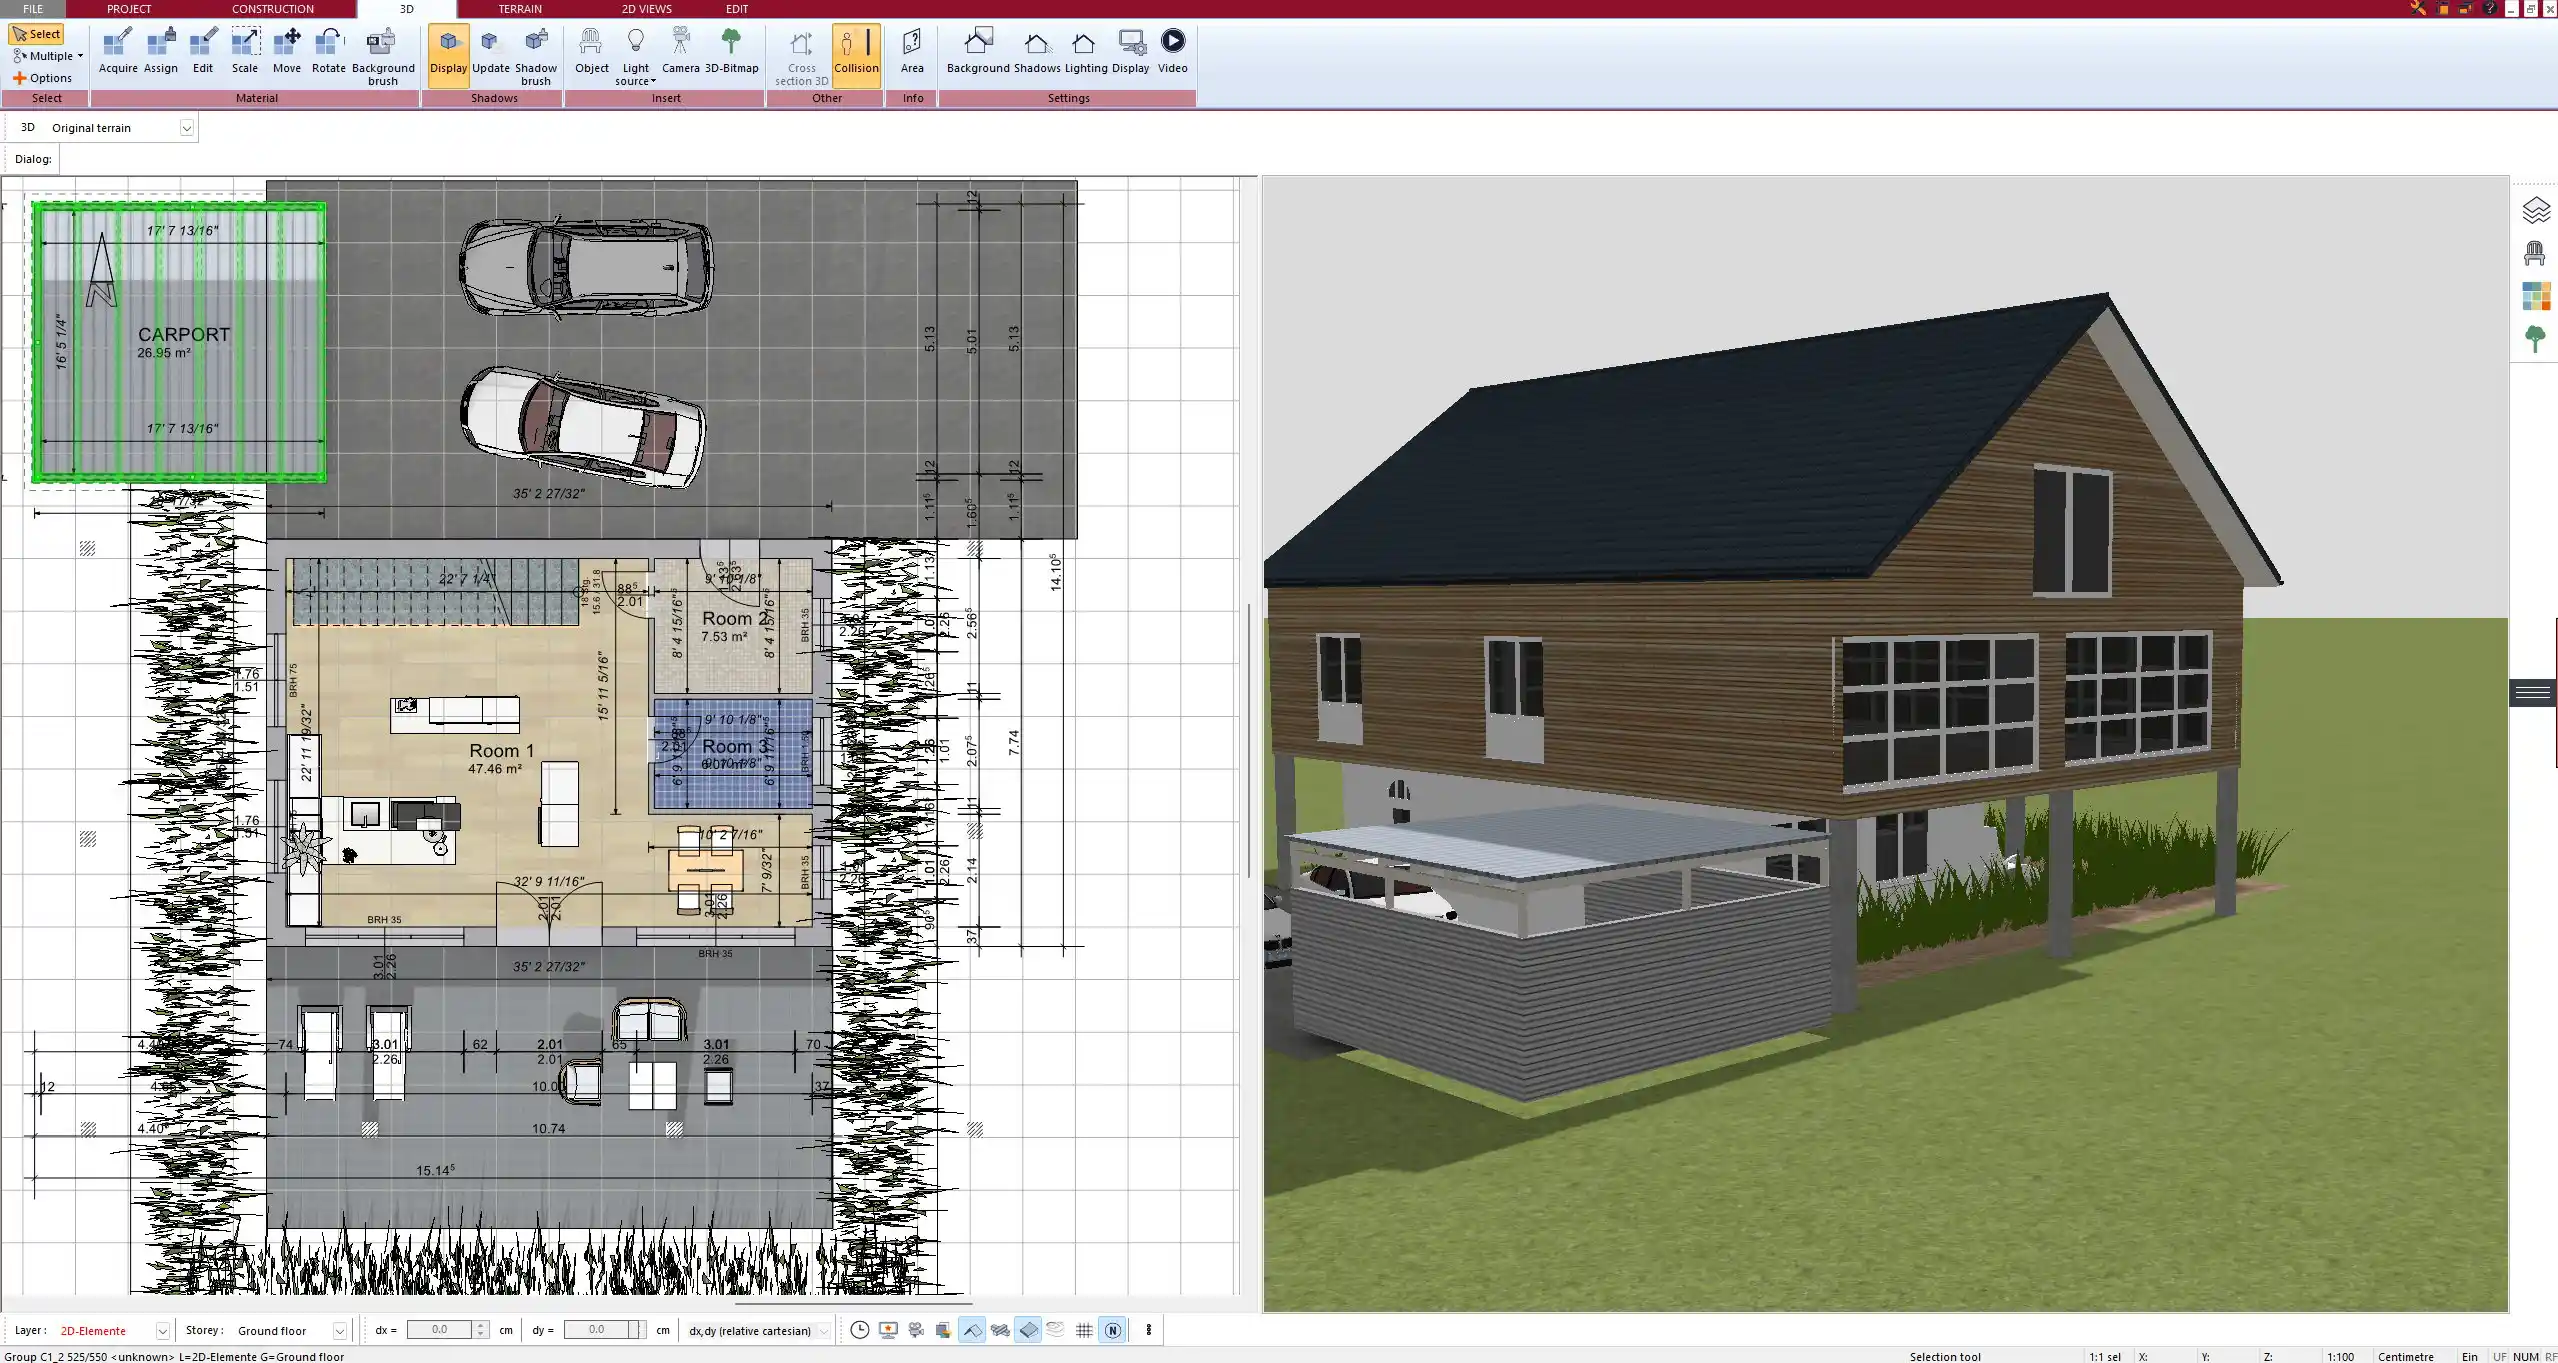
Task: Insert an Object from ribbon
Action: [591, 52]
